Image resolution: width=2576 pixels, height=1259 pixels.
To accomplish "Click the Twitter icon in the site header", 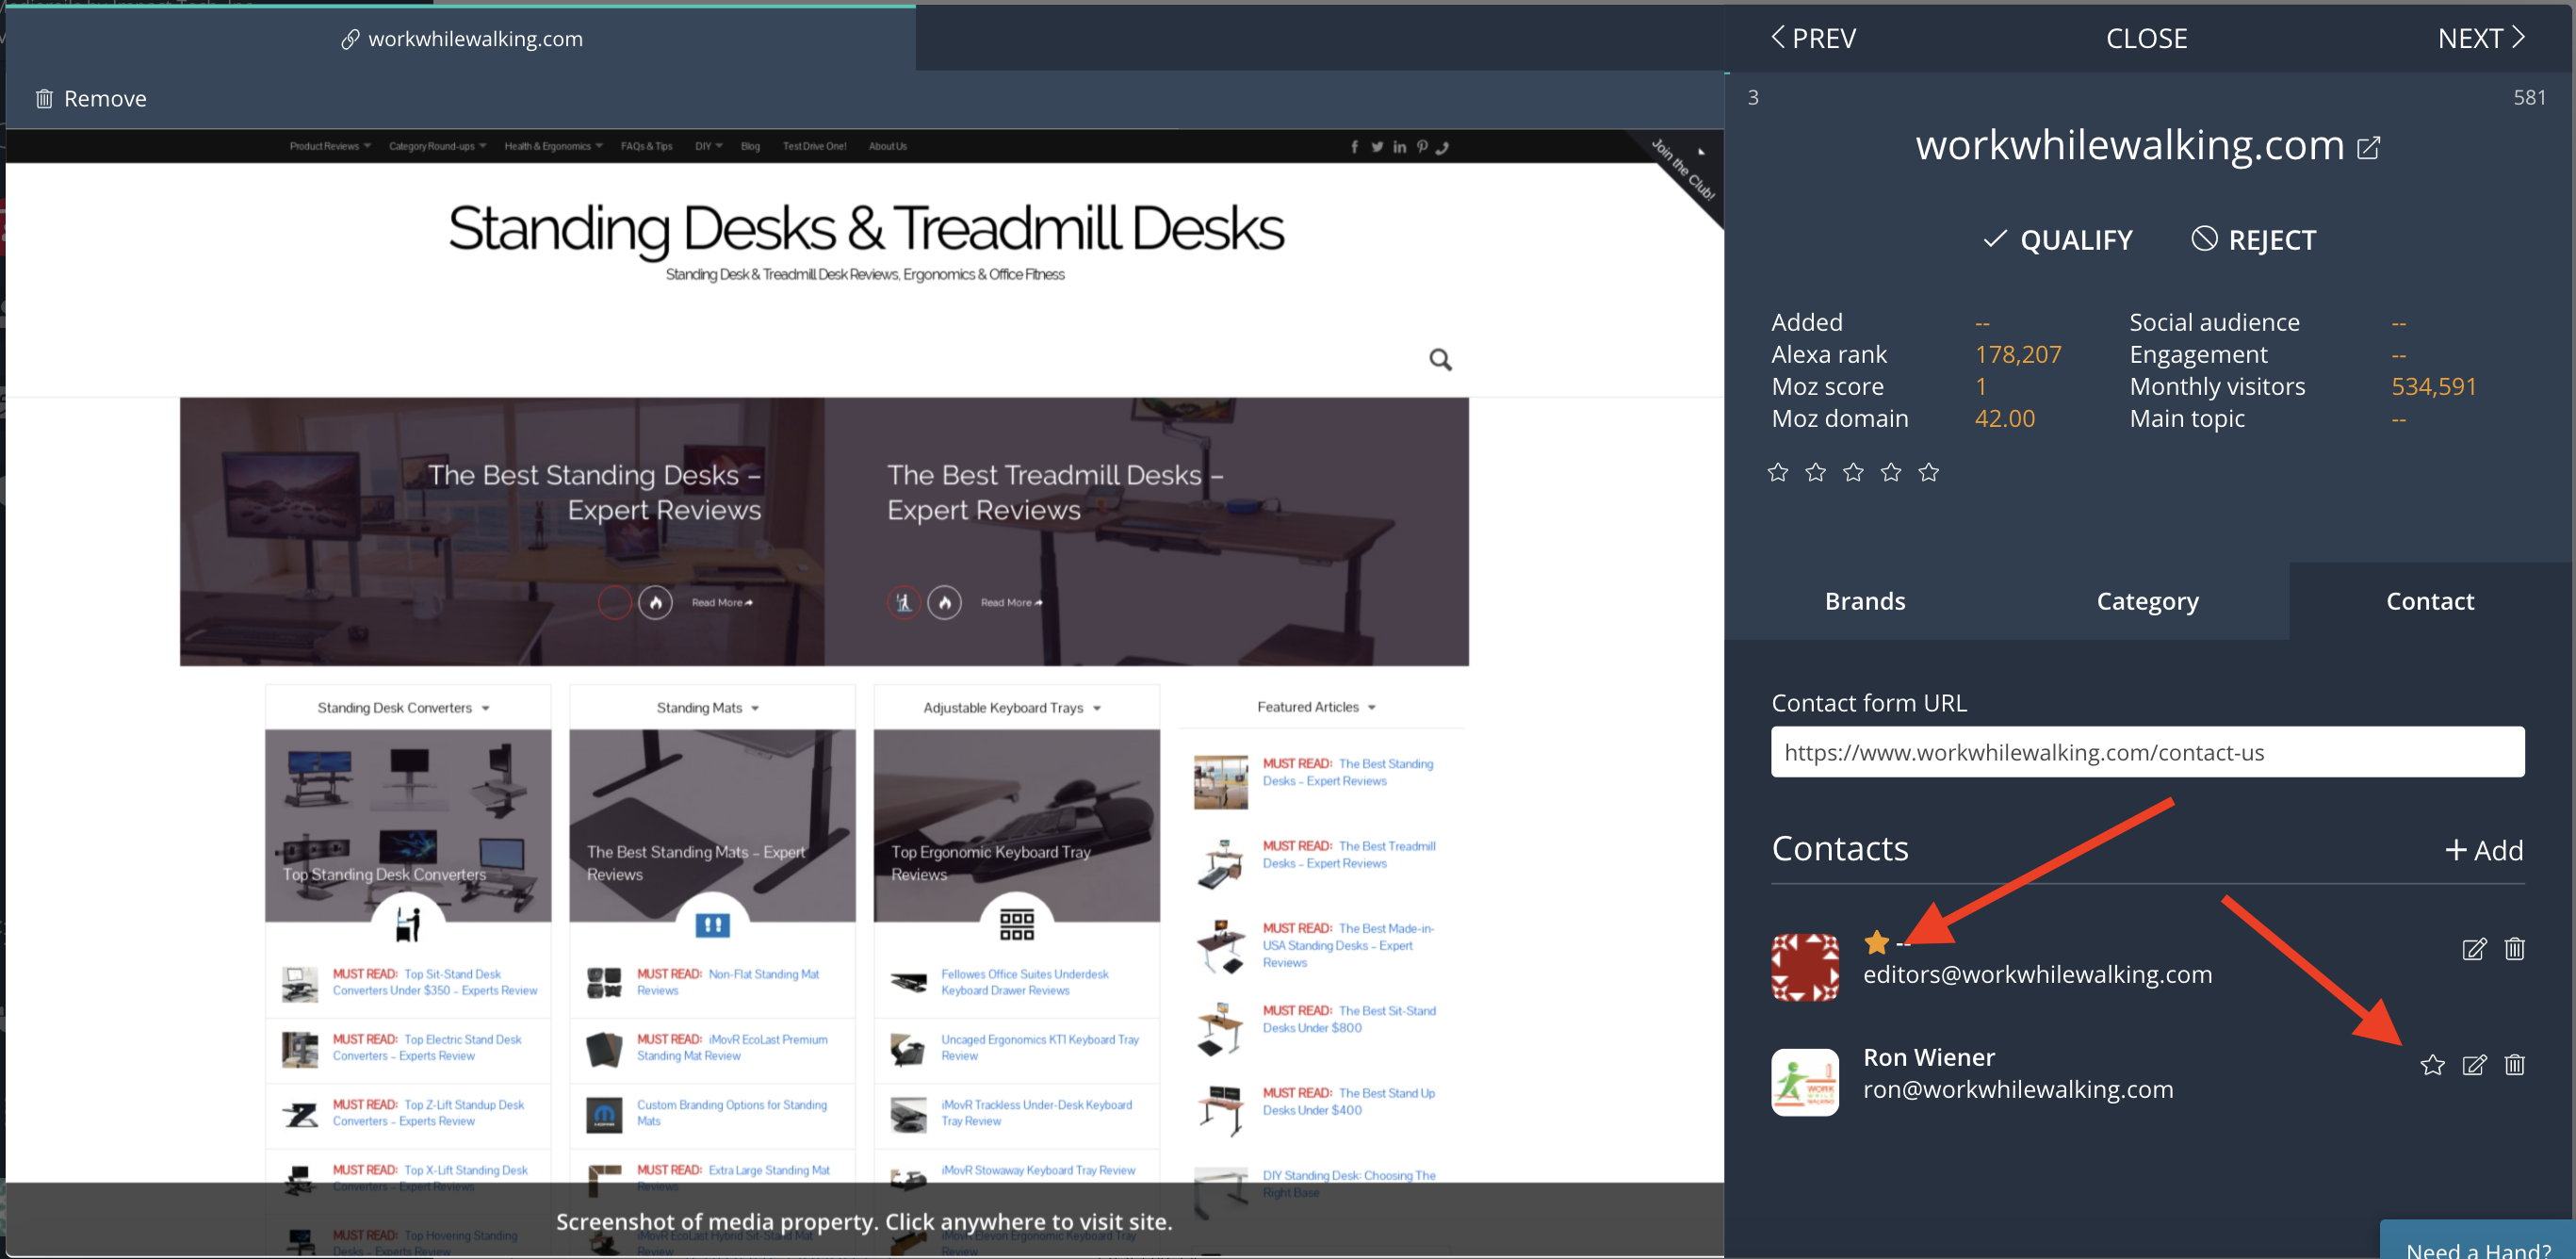I will click(x=1377, y=146).
